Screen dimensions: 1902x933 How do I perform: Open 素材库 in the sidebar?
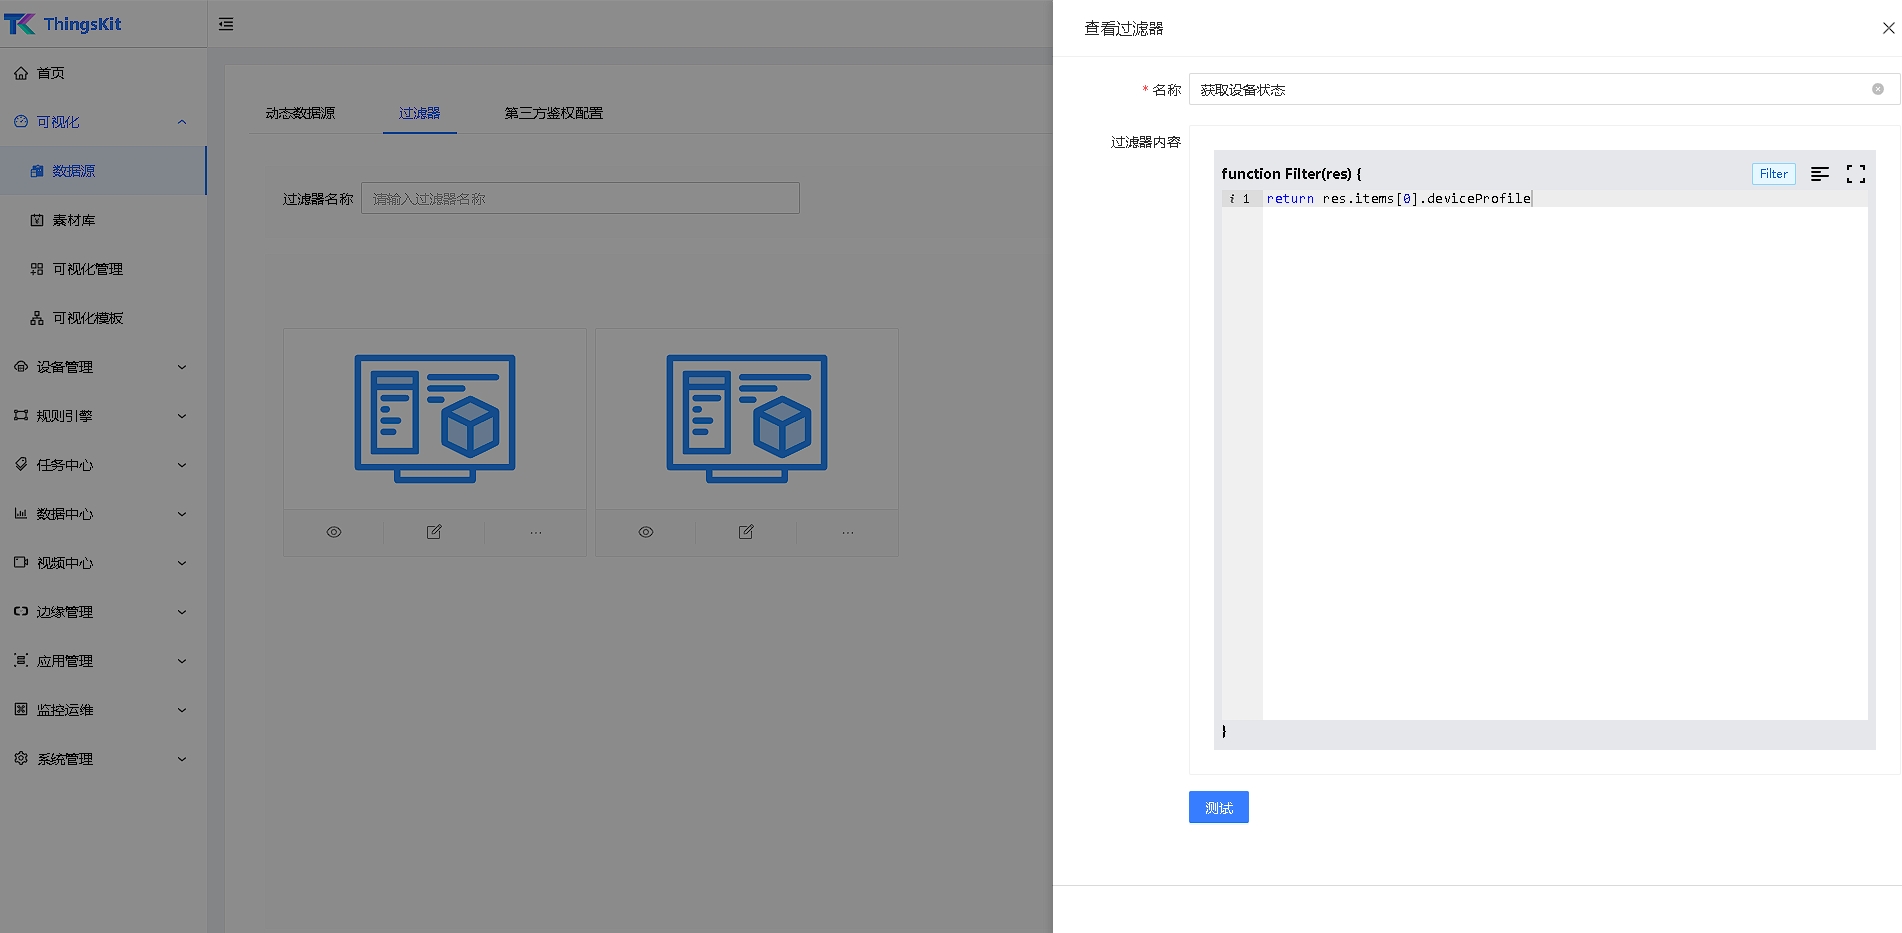click(74, 220)
